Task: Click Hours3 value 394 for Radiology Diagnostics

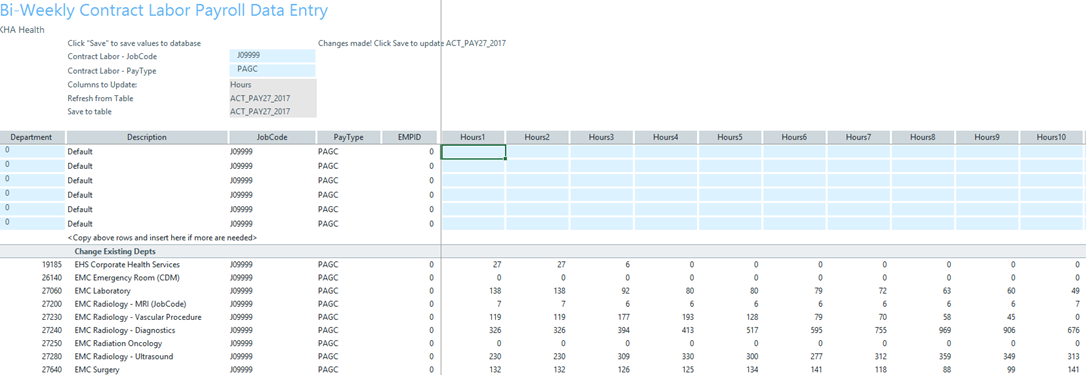Action: click(623, 331)
